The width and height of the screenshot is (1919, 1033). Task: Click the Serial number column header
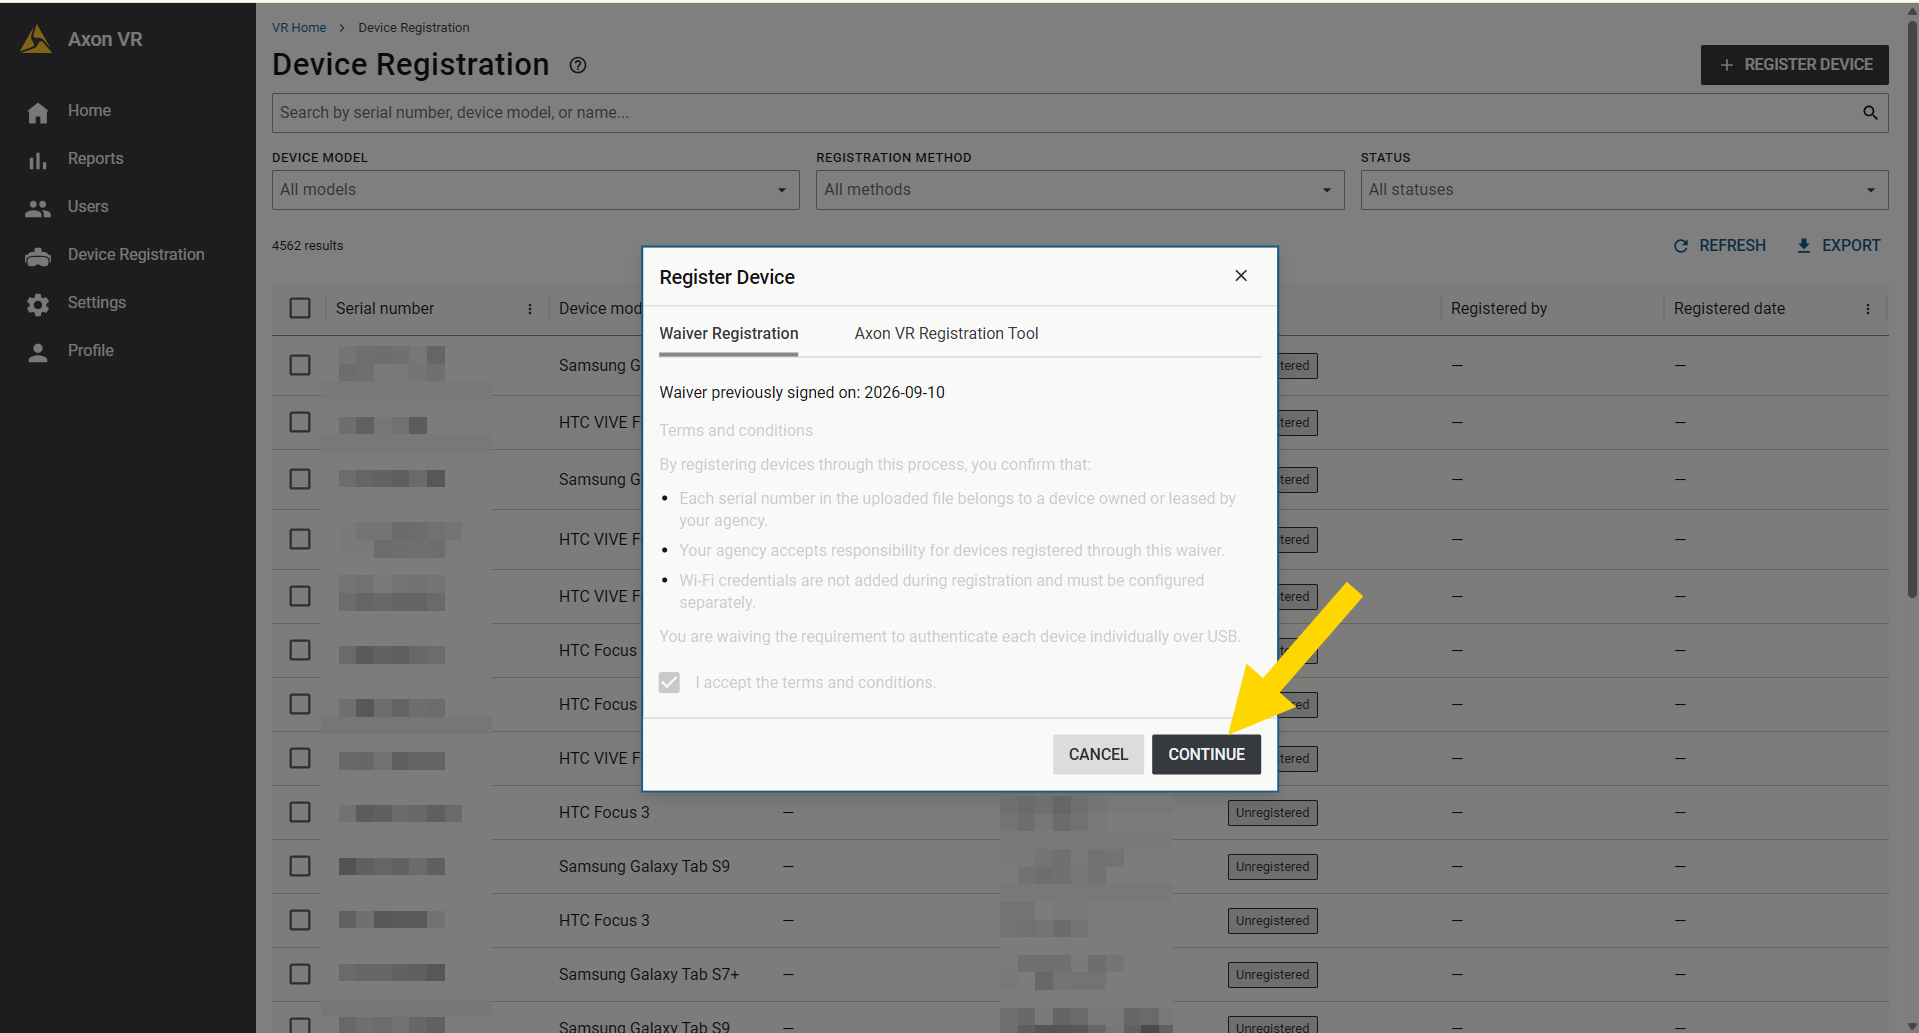click(x=385, y=309)
